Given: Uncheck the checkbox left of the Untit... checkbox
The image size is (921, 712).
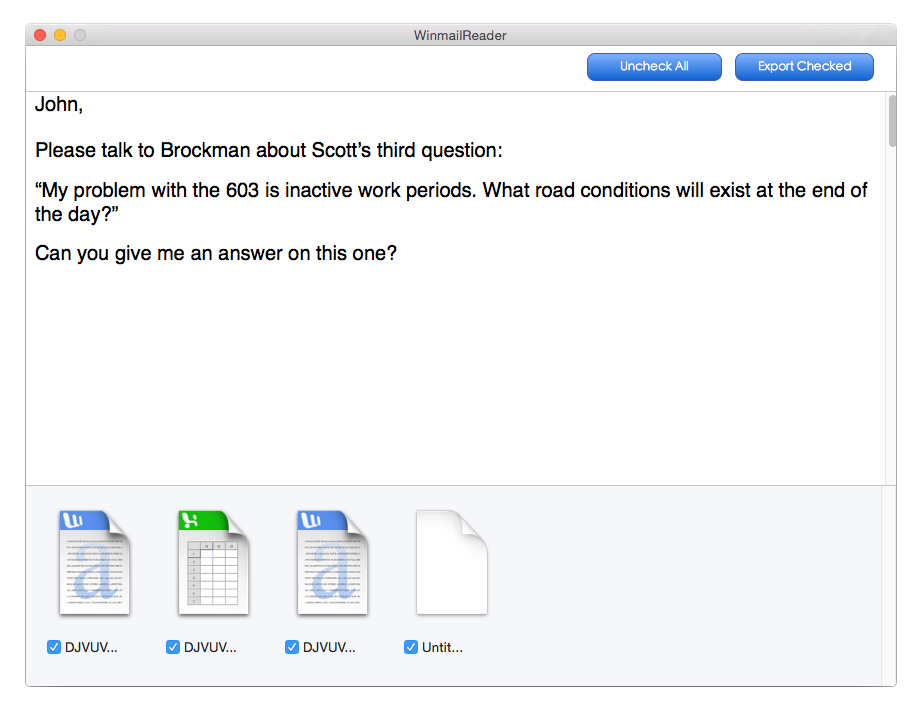Looking at the screenshot, I should point(292,647).
